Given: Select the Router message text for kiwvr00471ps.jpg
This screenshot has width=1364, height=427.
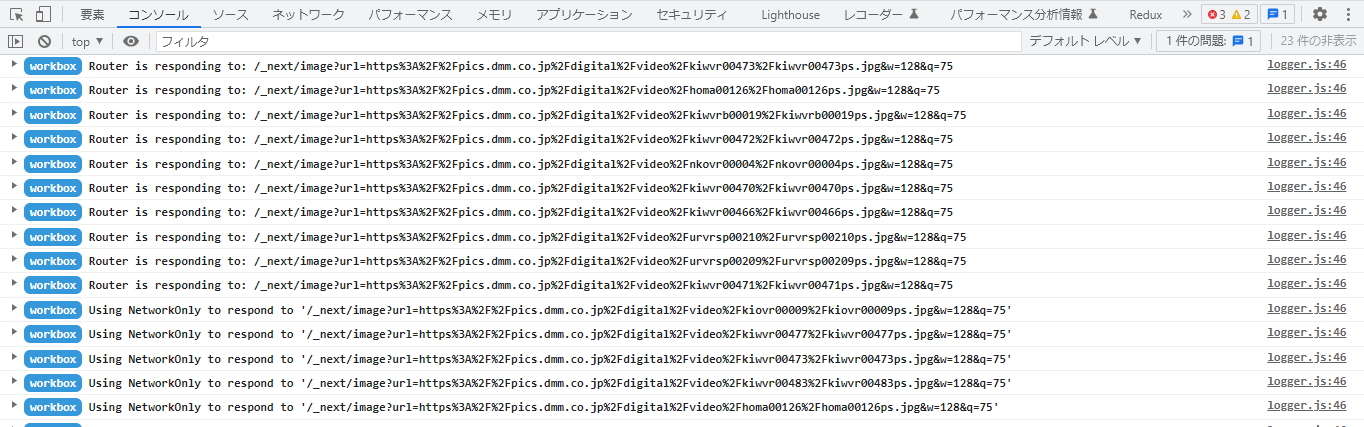Looking at the screenshot, I should click(521, 285).
